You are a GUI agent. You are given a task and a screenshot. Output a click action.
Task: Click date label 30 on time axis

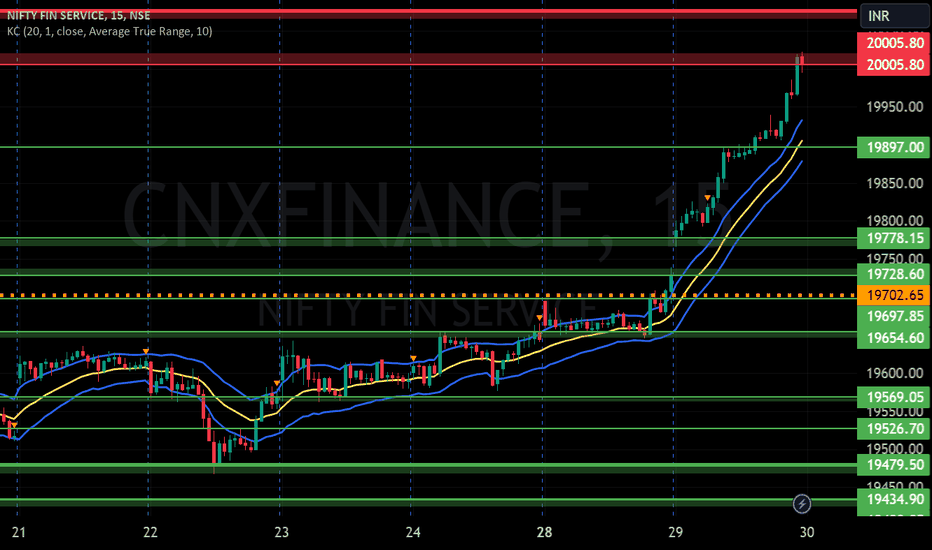point(807,532)
